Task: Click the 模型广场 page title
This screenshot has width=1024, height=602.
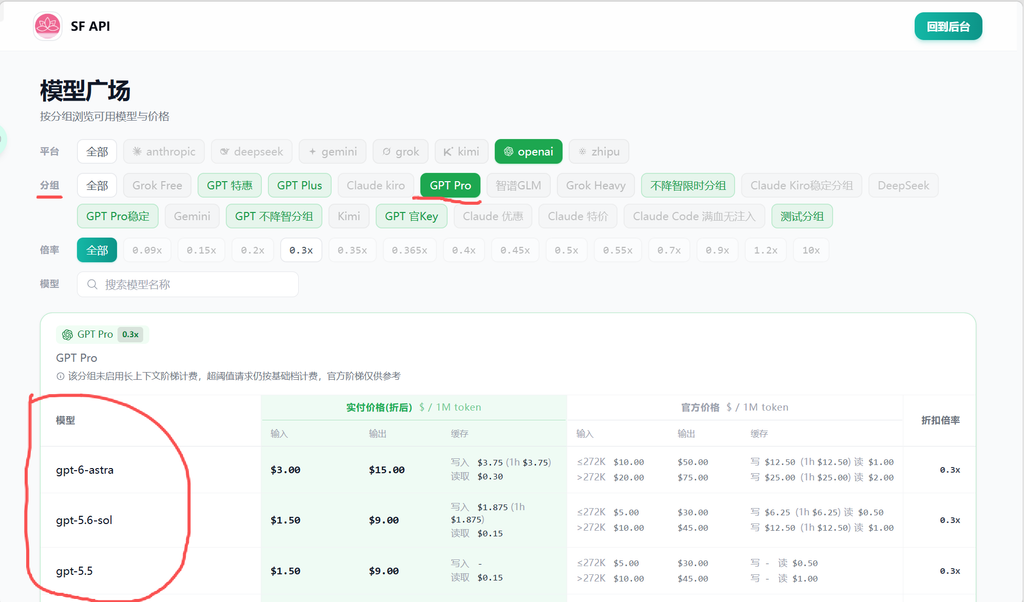Action: click(85, 90)
